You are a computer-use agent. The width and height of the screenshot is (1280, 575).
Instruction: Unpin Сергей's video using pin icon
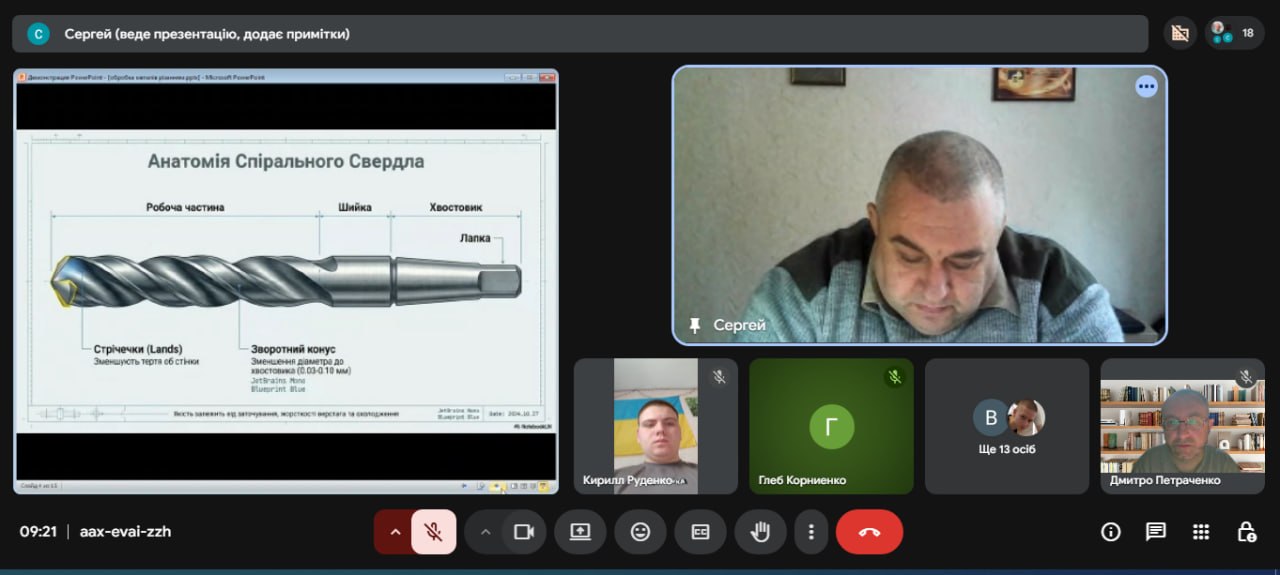694,325
